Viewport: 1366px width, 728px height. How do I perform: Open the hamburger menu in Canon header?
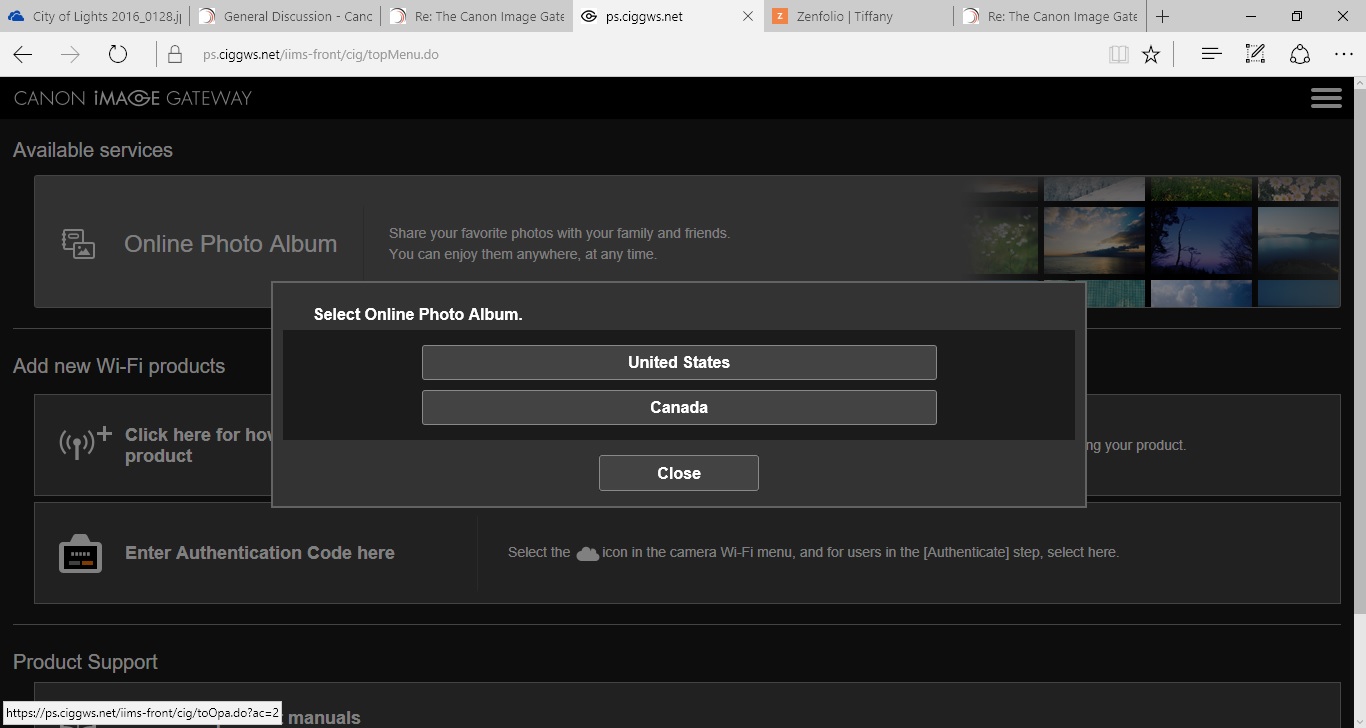(x=1326, y=98)
